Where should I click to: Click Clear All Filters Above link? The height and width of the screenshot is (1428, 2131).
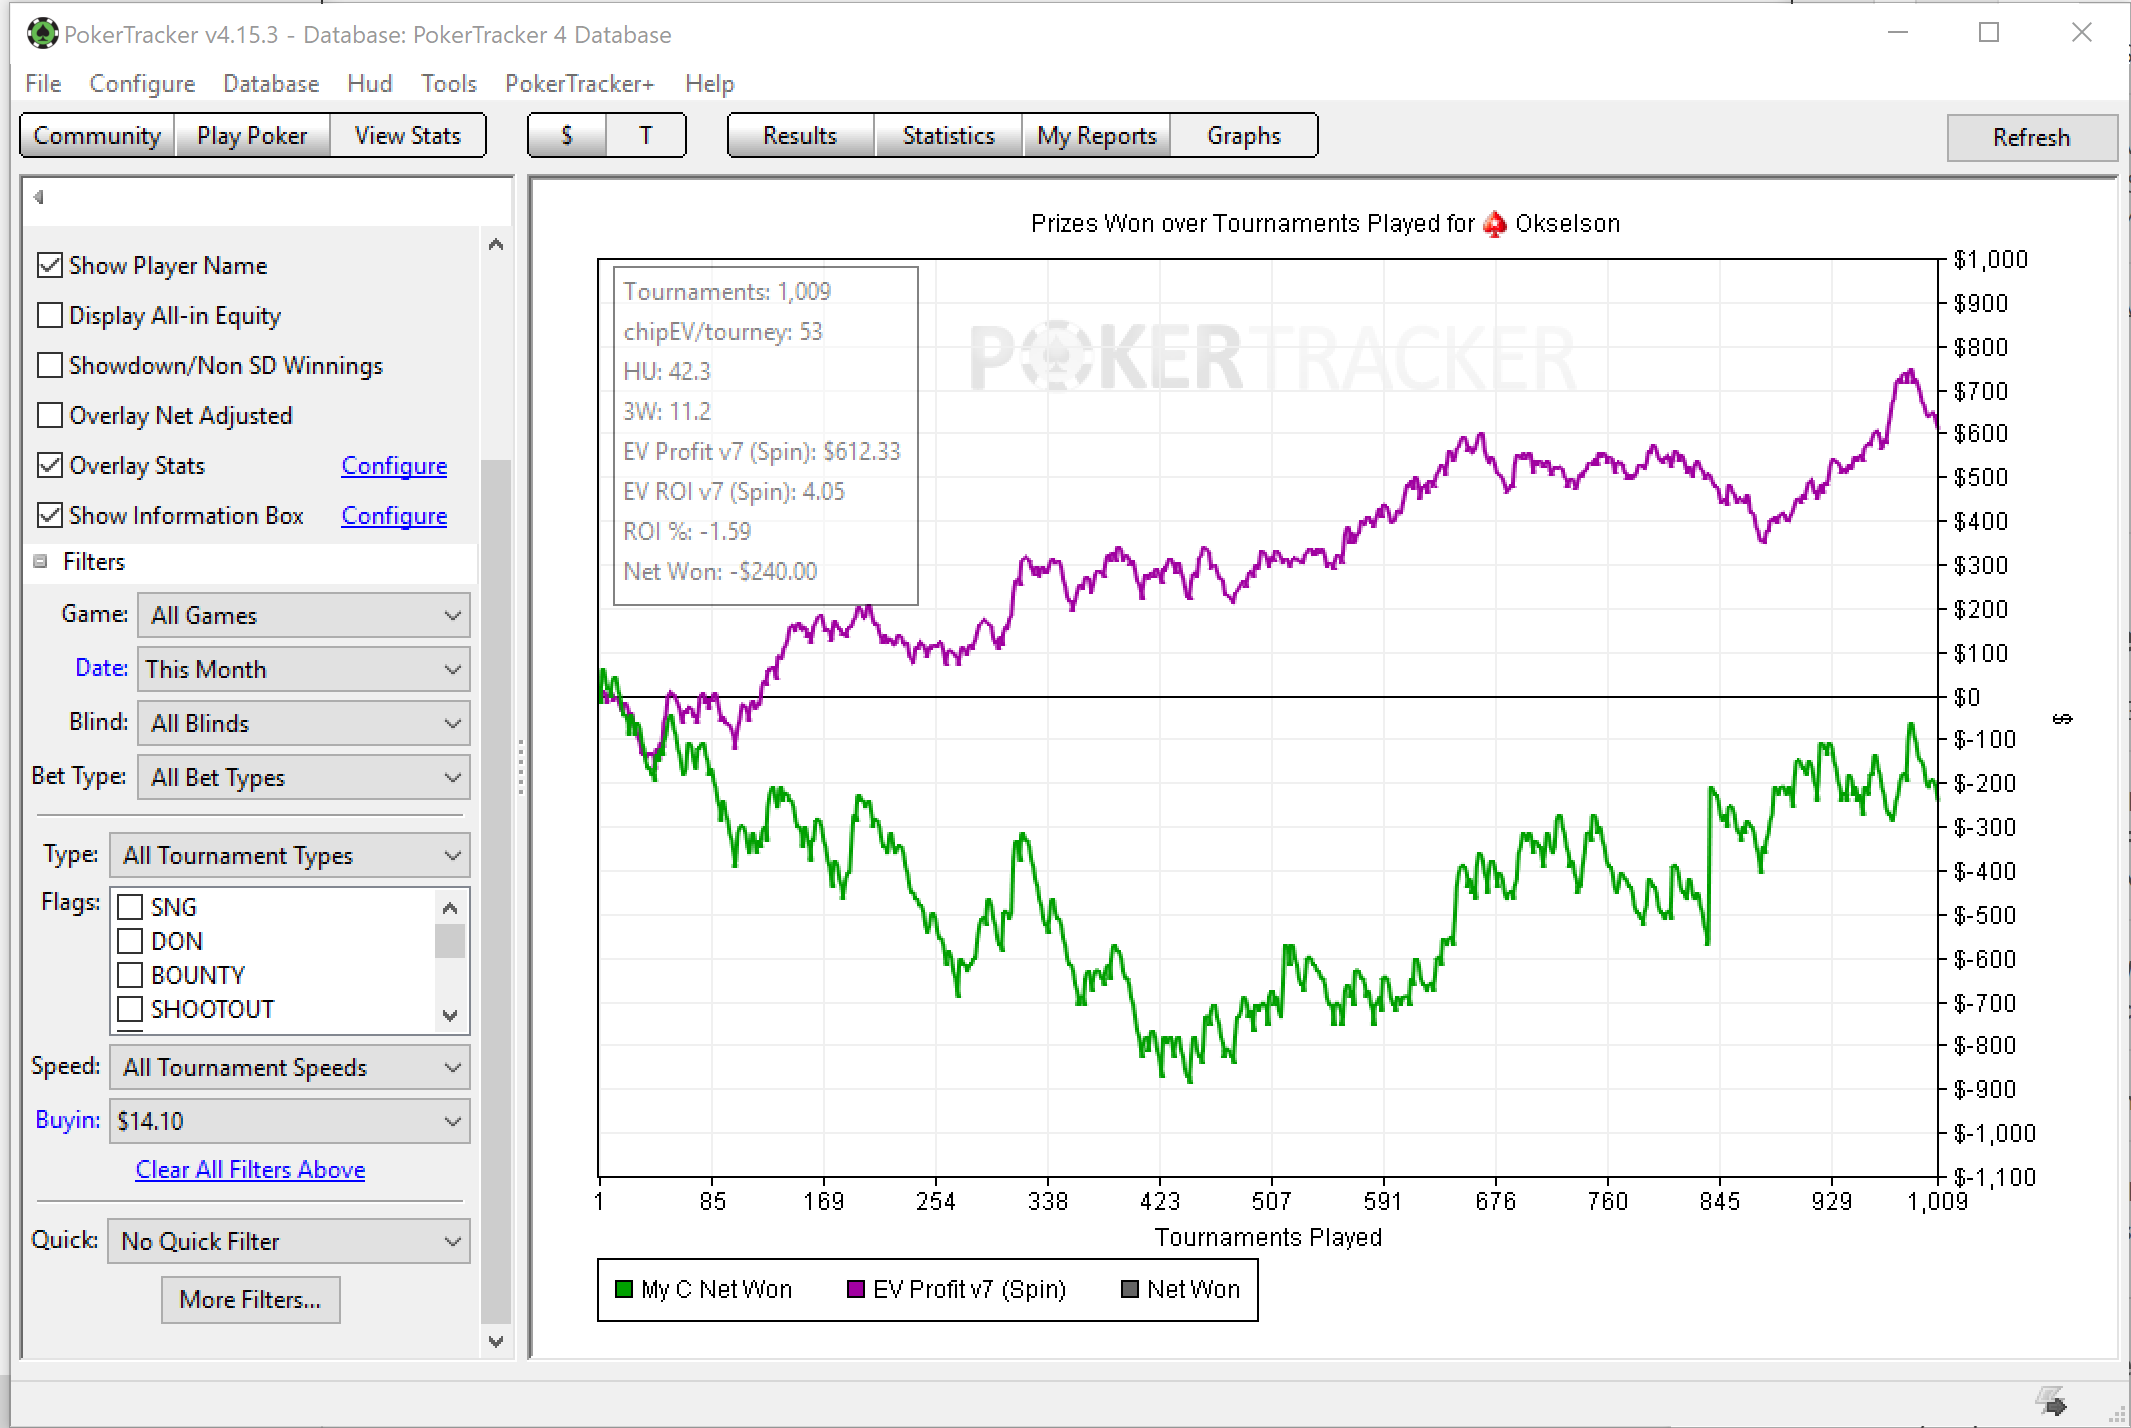point(250,1170)
